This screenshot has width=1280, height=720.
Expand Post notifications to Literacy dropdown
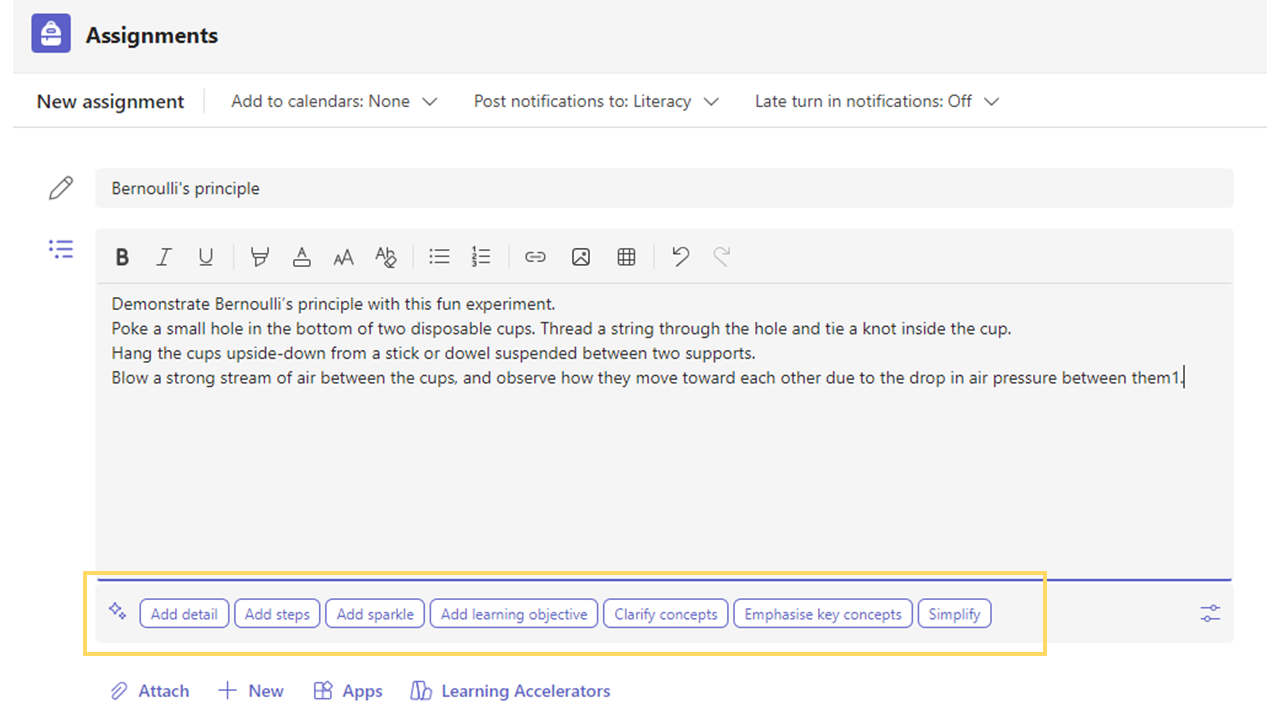[x=596, y=101]
